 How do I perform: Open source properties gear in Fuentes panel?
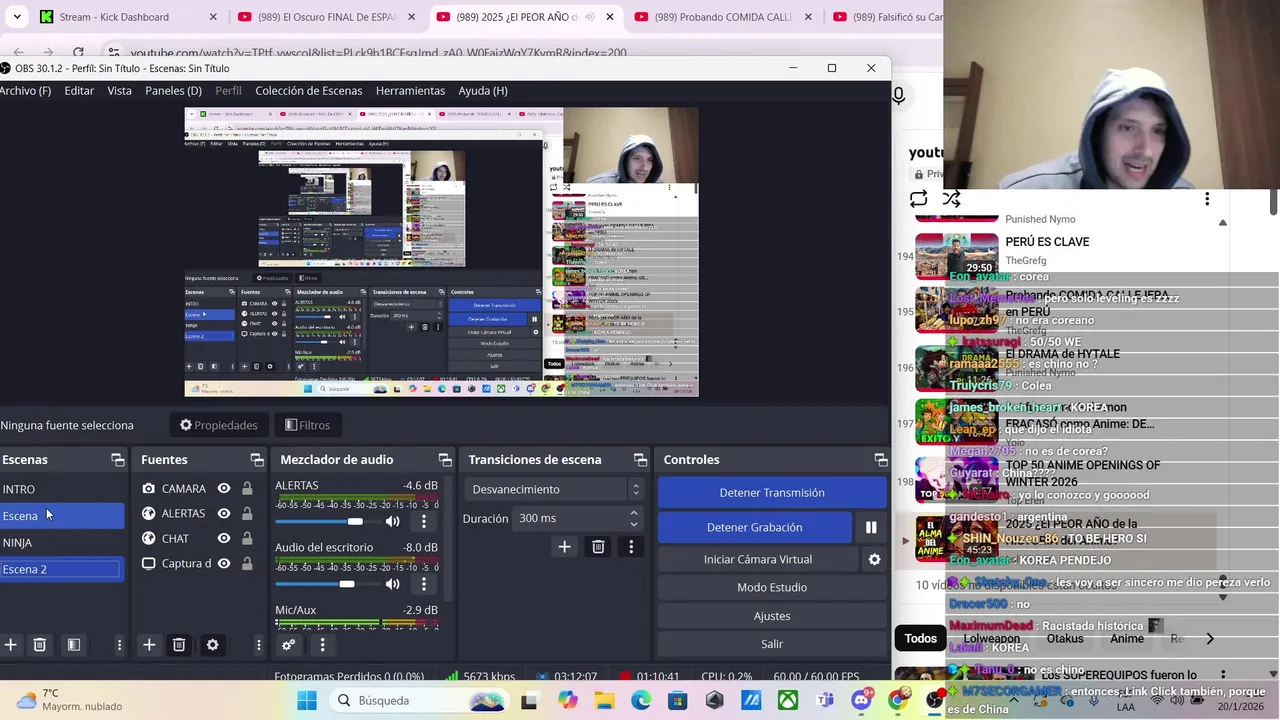click(212, 645)
